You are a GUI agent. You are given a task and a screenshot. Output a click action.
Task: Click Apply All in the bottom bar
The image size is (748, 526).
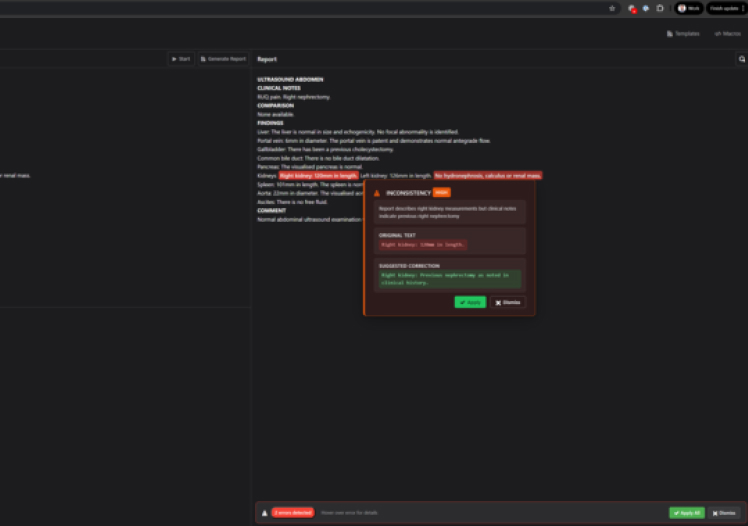click(687, 512)
